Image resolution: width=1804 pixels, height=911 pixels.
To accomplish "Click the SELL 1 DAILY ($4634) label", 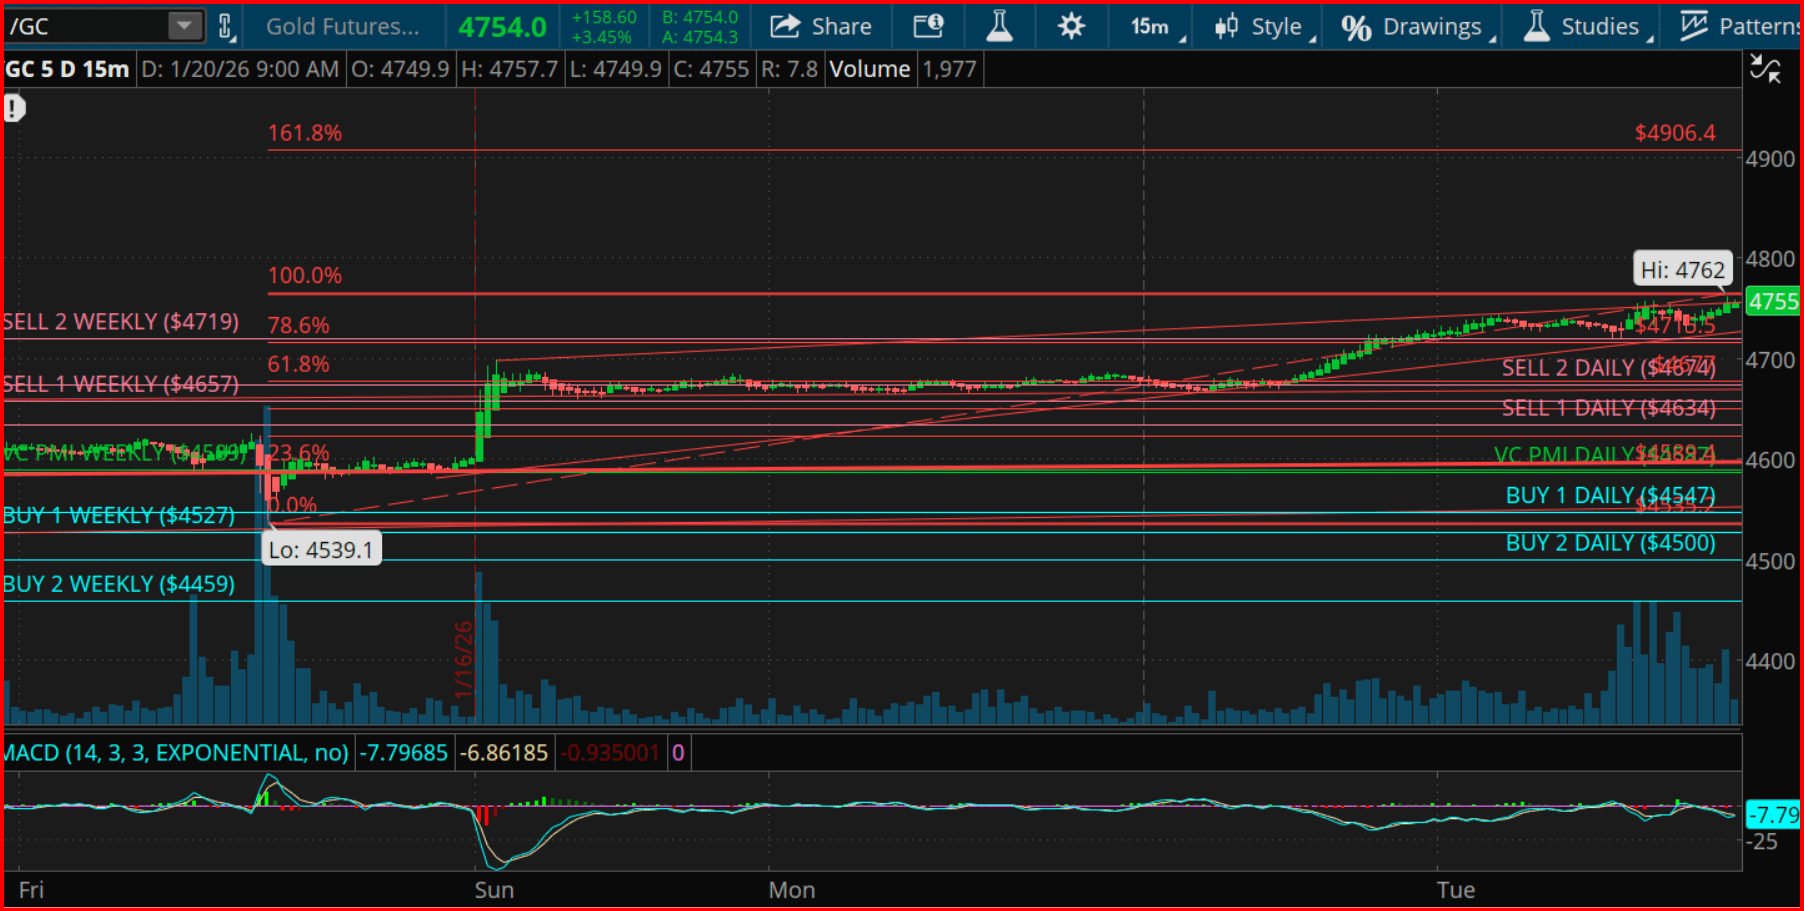I will pos(1609,408).
